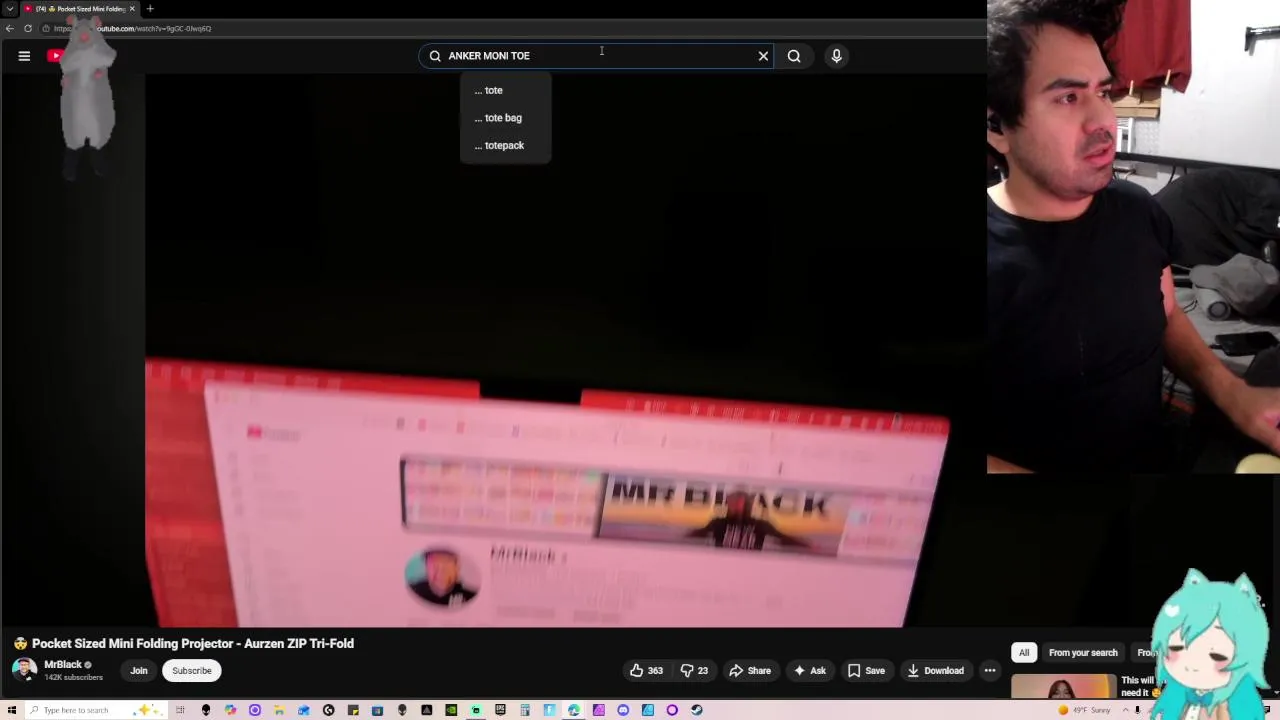Open the Windows Start menu
Viewport: 1280px width, 720px height.
click(x=12, y=710)
